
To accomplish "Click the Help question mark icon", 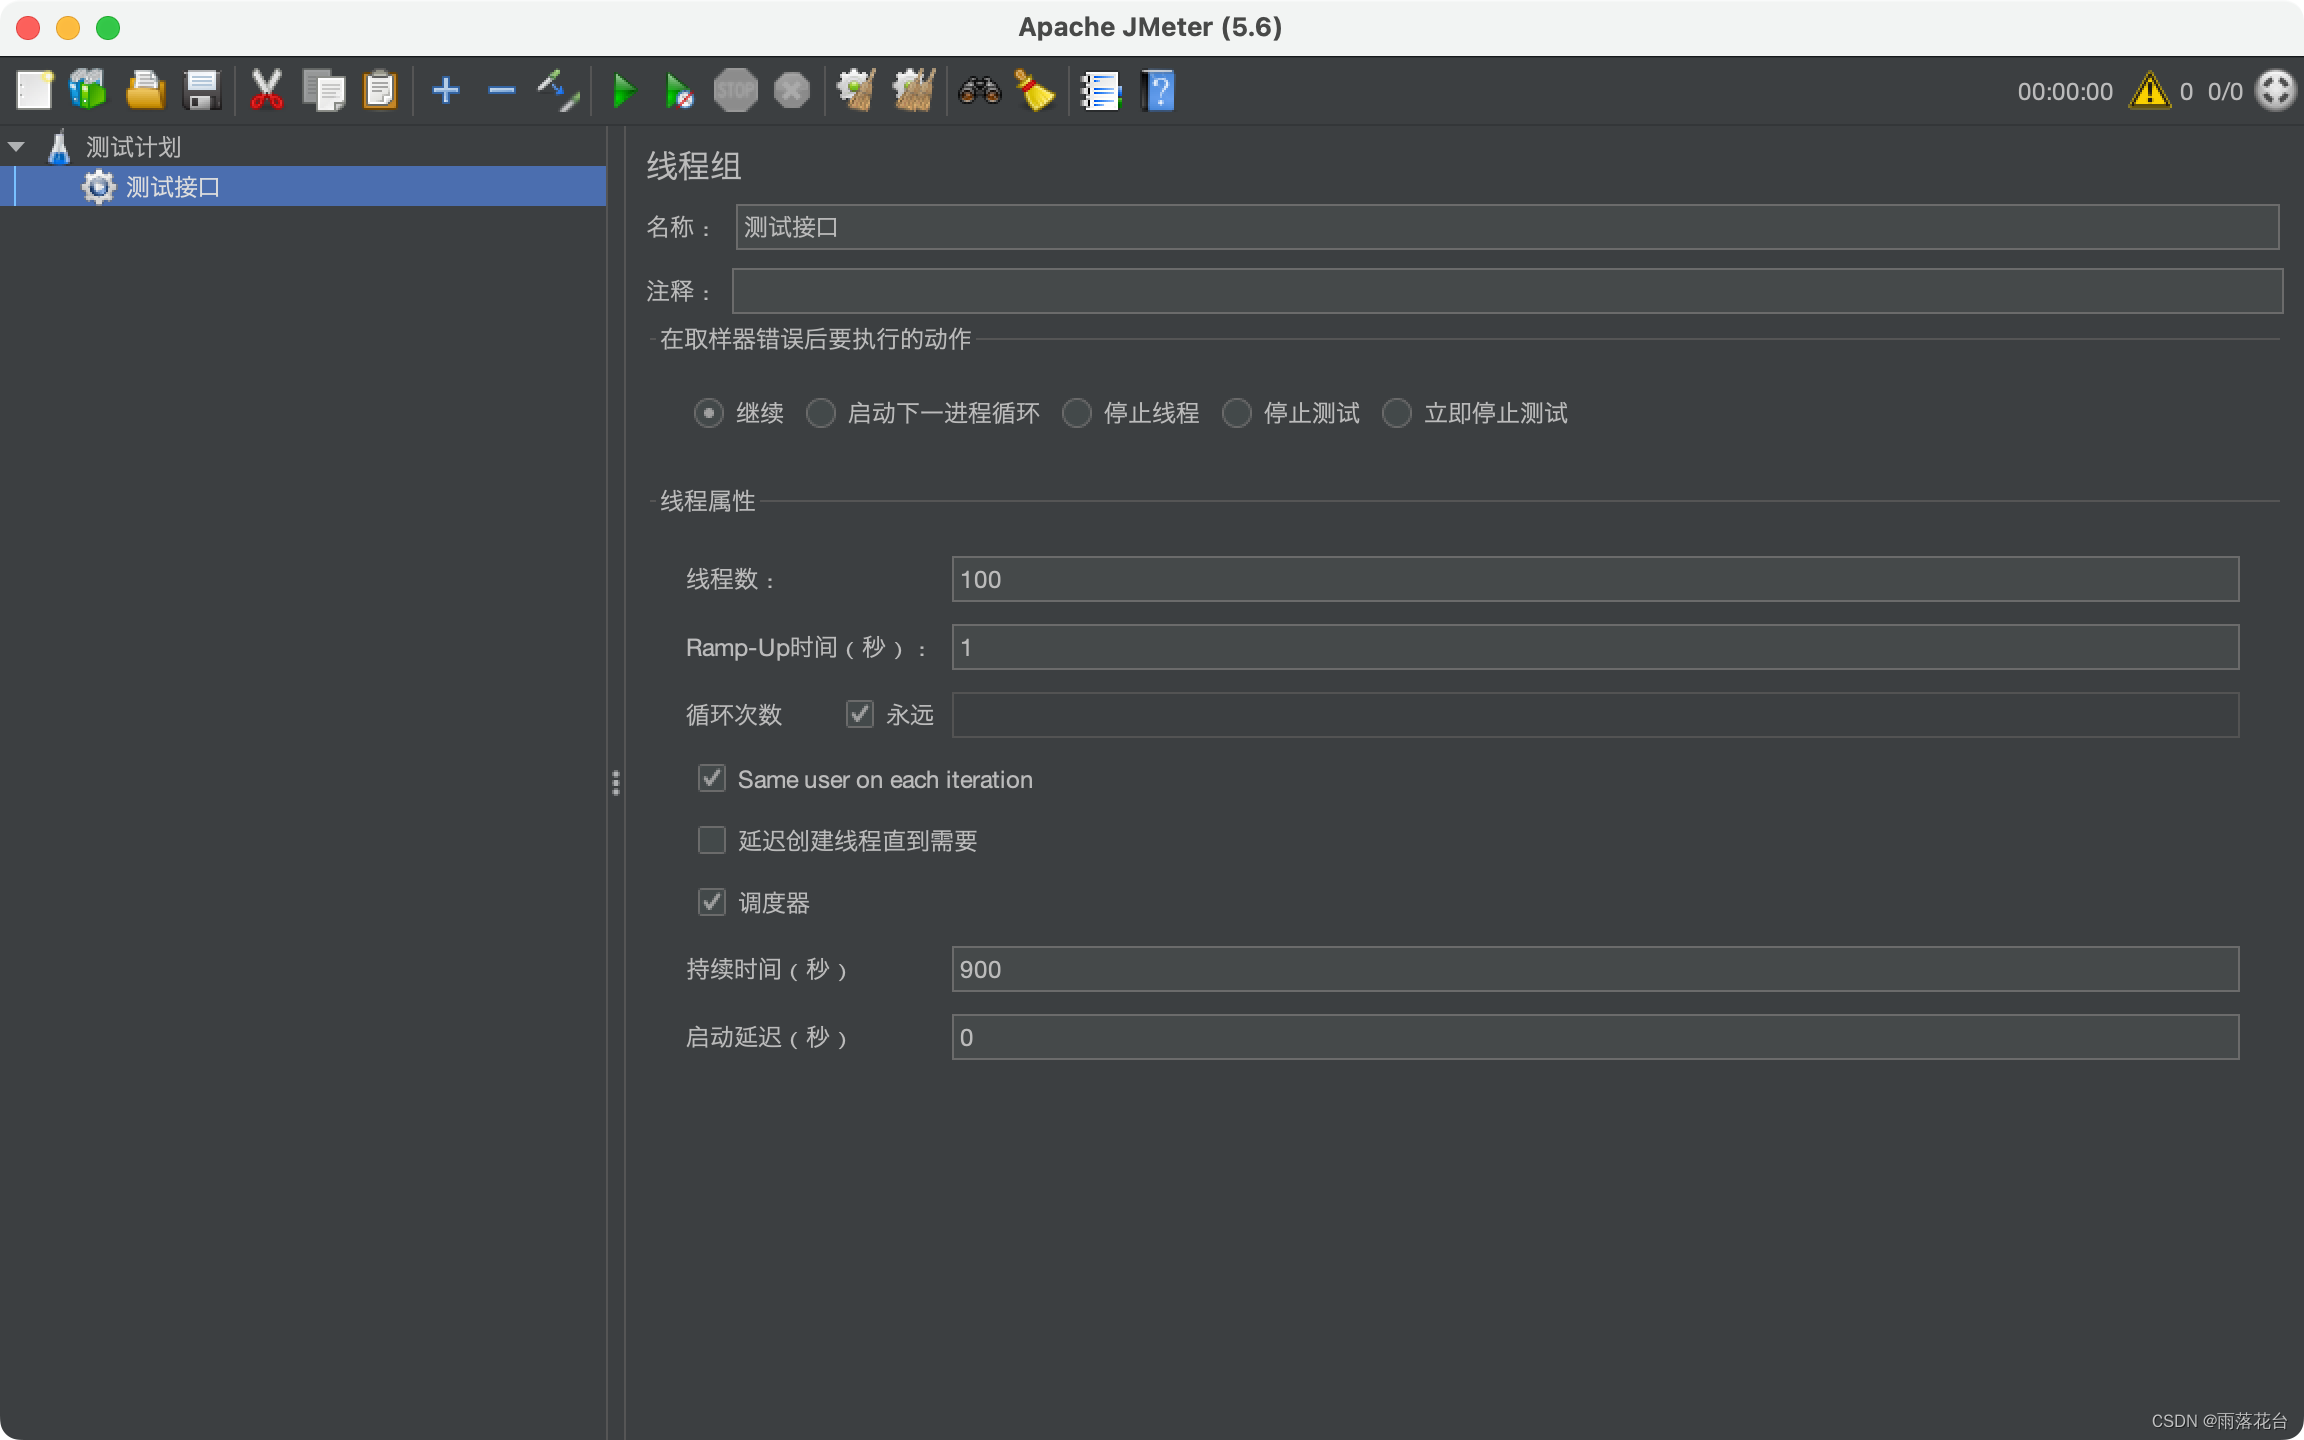I will coord(1158,91).
